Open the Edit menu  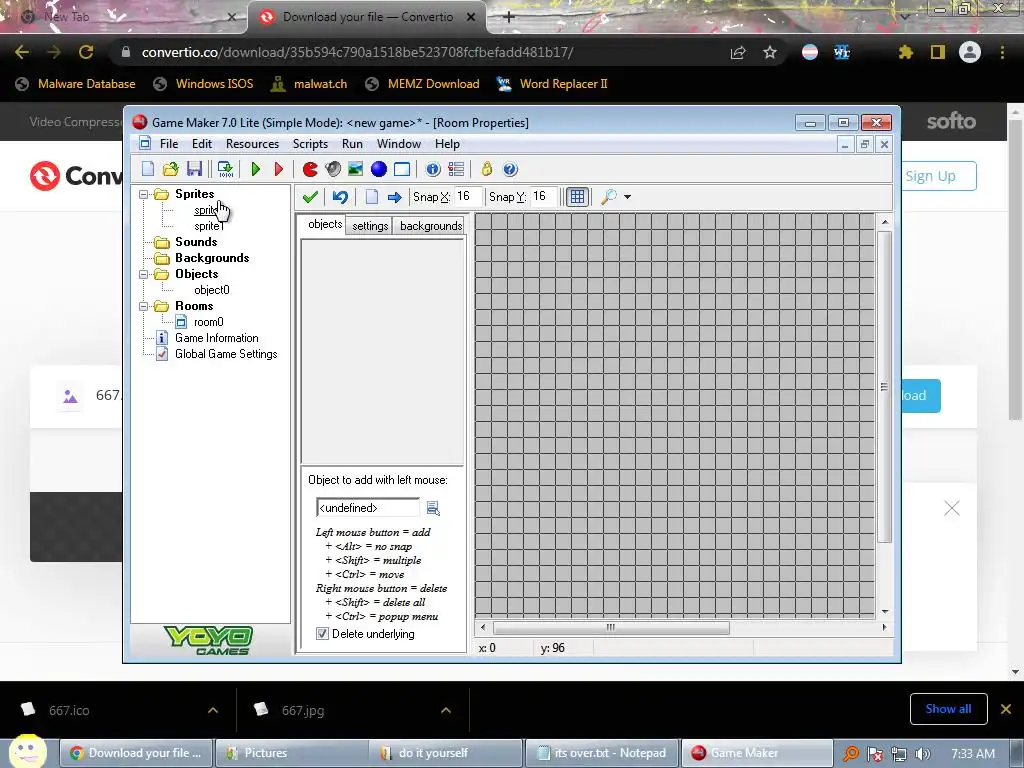point(202,144)
